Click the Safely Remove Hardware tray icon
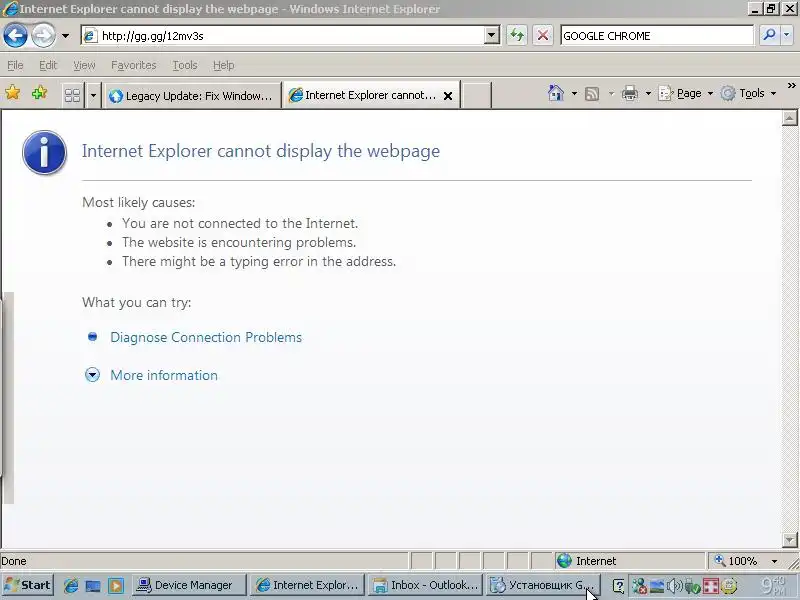 [692, 586]
